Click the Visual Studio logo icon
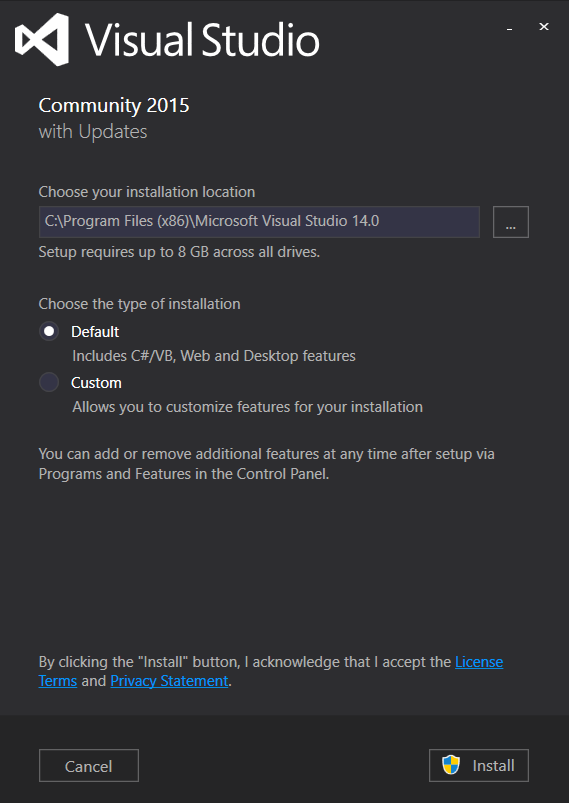569x803 pixels. pos(42,39)
